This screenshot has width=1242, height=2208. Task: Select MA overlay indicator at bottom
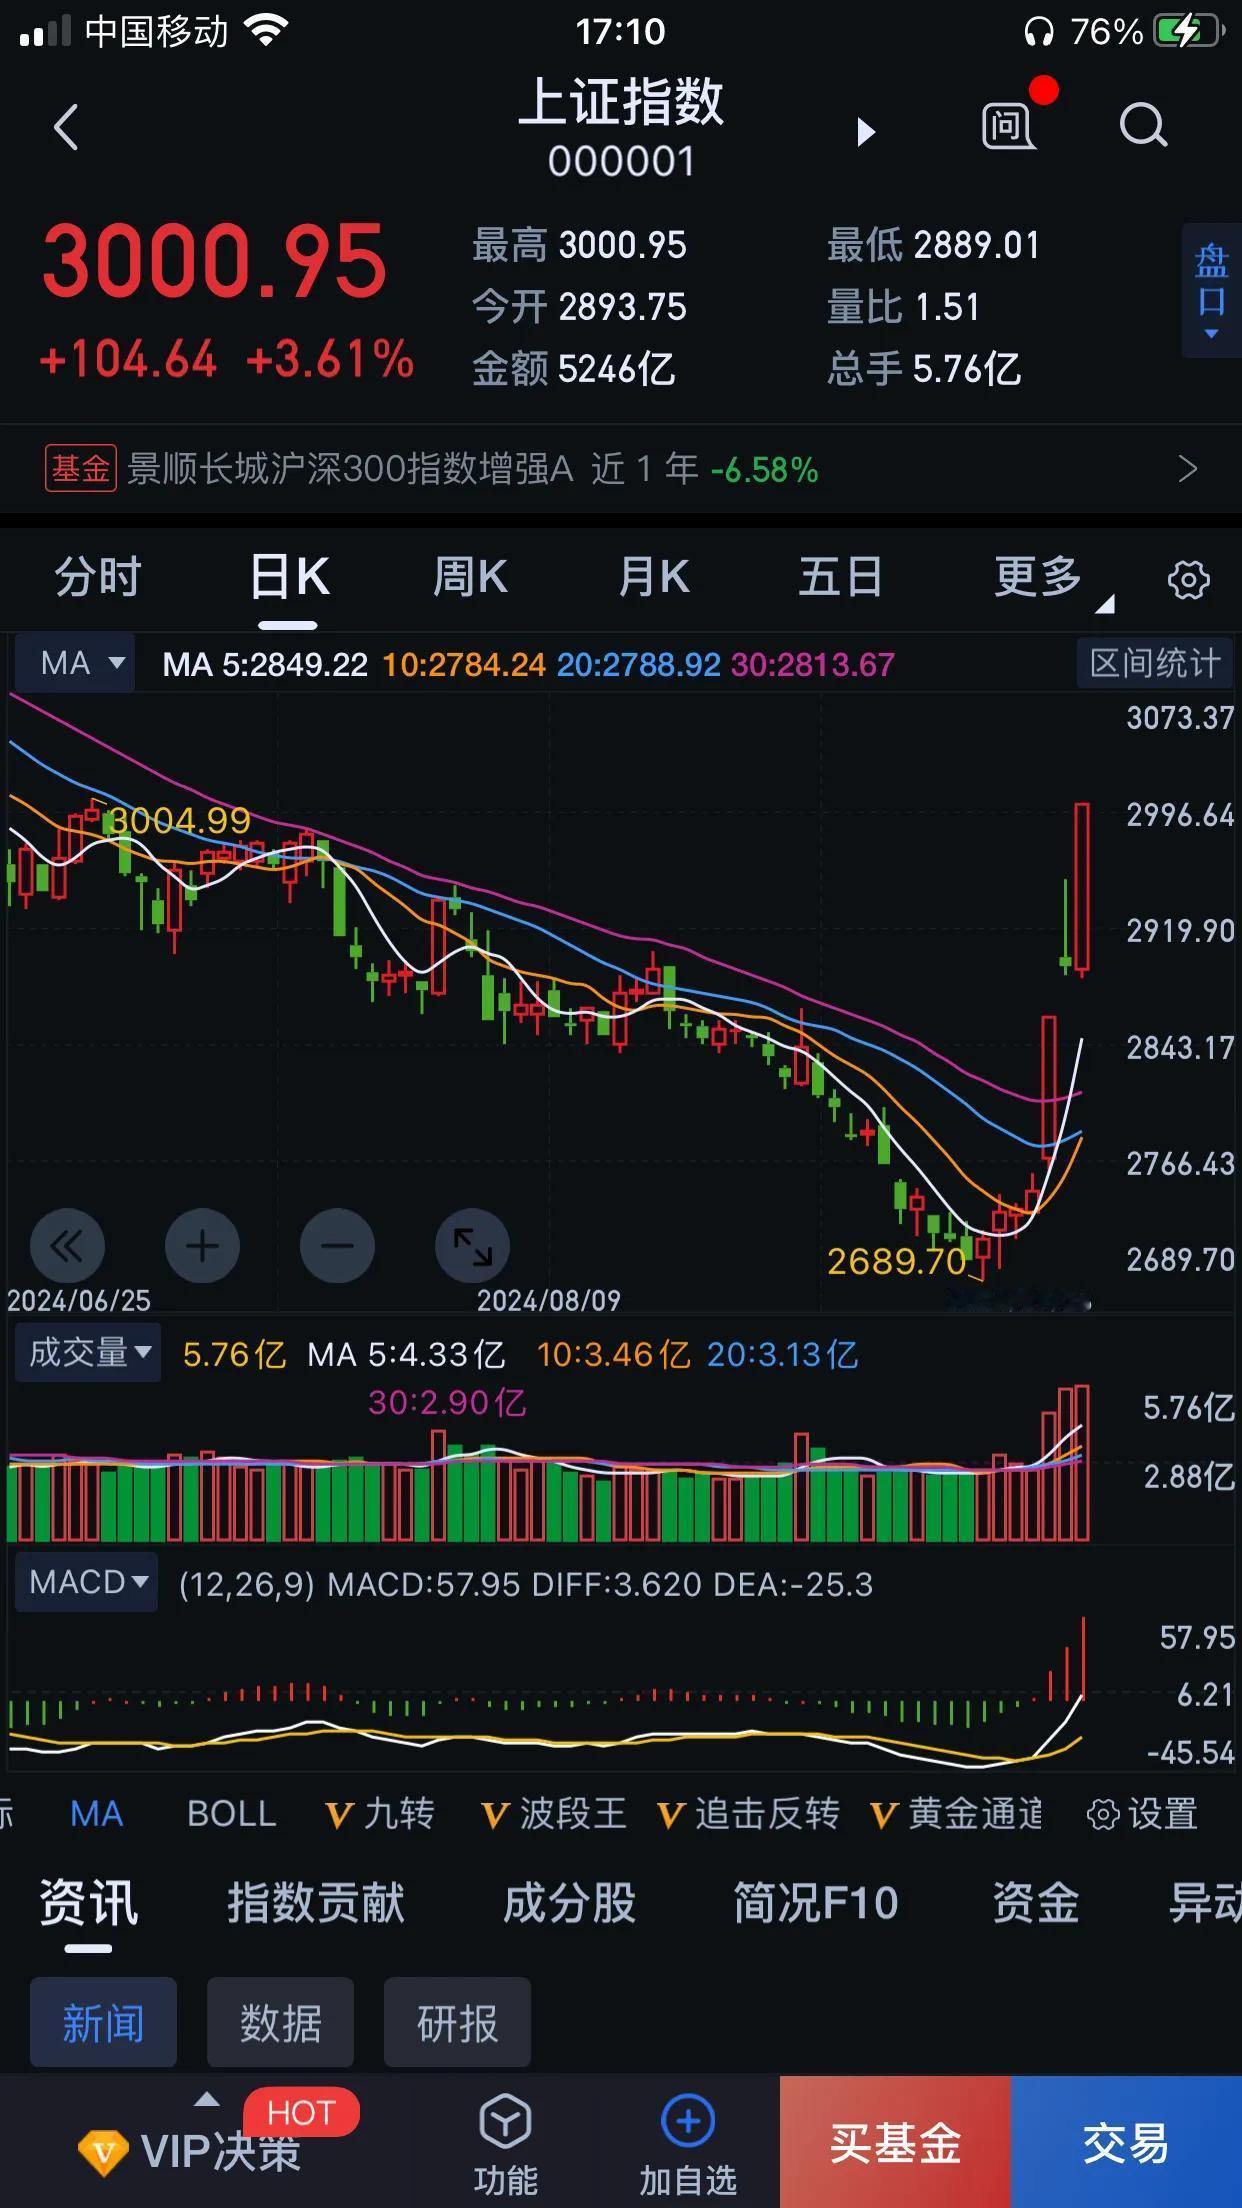tap(97, 1813)
